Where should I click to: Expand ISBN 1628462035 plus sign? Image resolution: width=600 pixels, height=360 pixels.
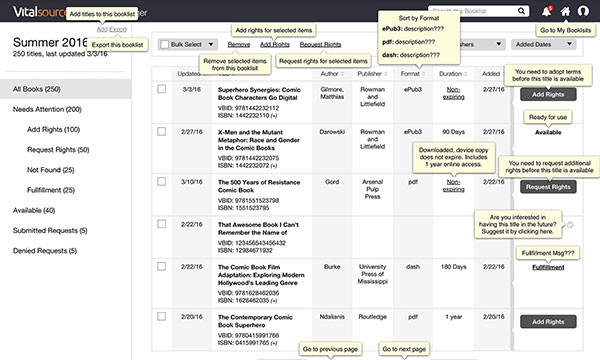tap(274, 301)
